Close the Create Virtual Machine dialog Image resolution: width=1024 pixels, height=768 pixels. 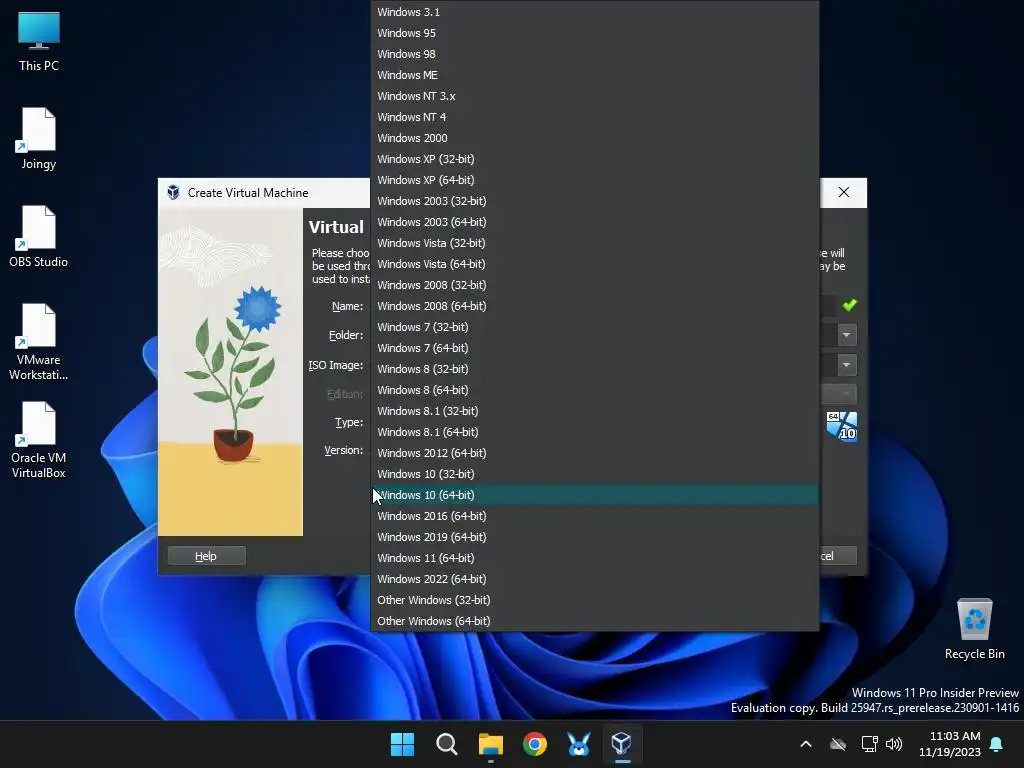coord(844,192)
